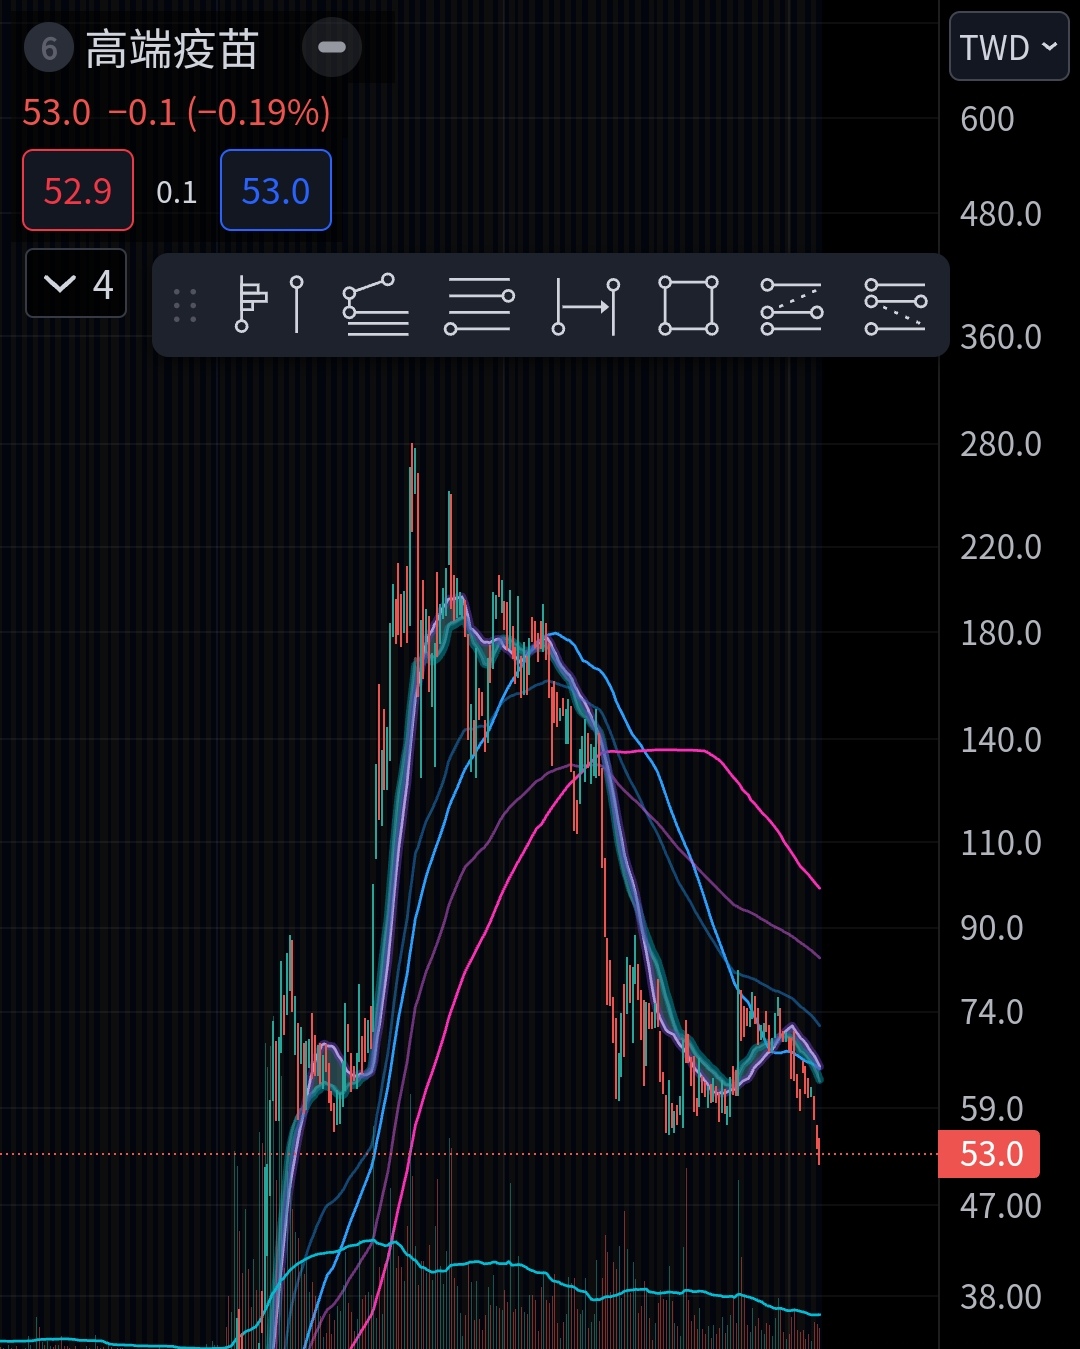Select the upward dashed diagonal Fib tool
The width and height of the screenshot is (1080, 1349).
pos(791,305)
